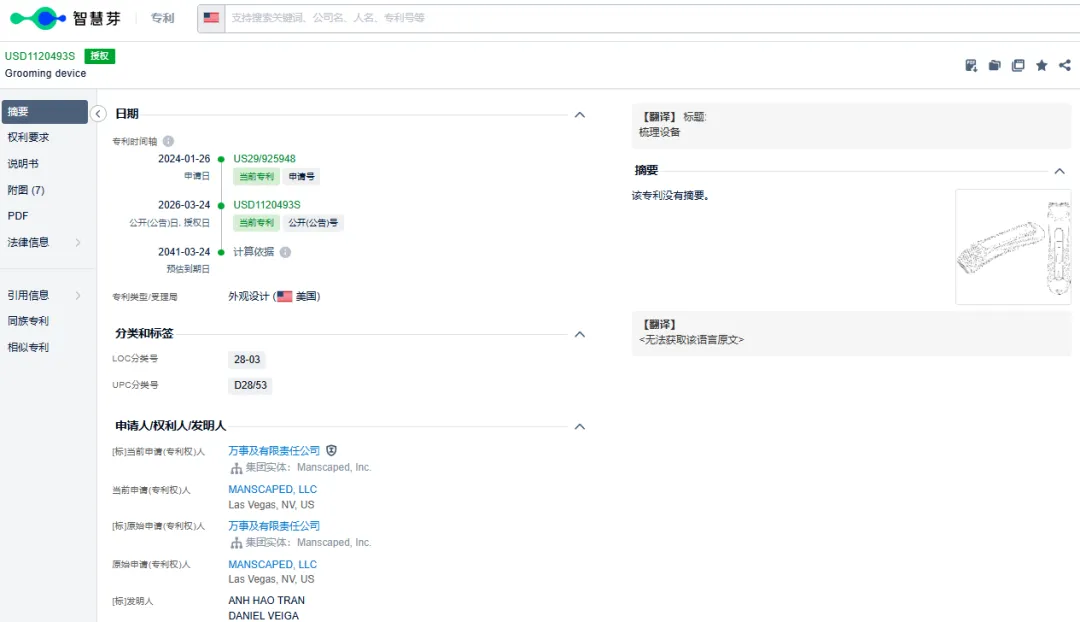Open the US flag country selector
The height and width of the screenshot is (622, 1080).
pos(211,18)
